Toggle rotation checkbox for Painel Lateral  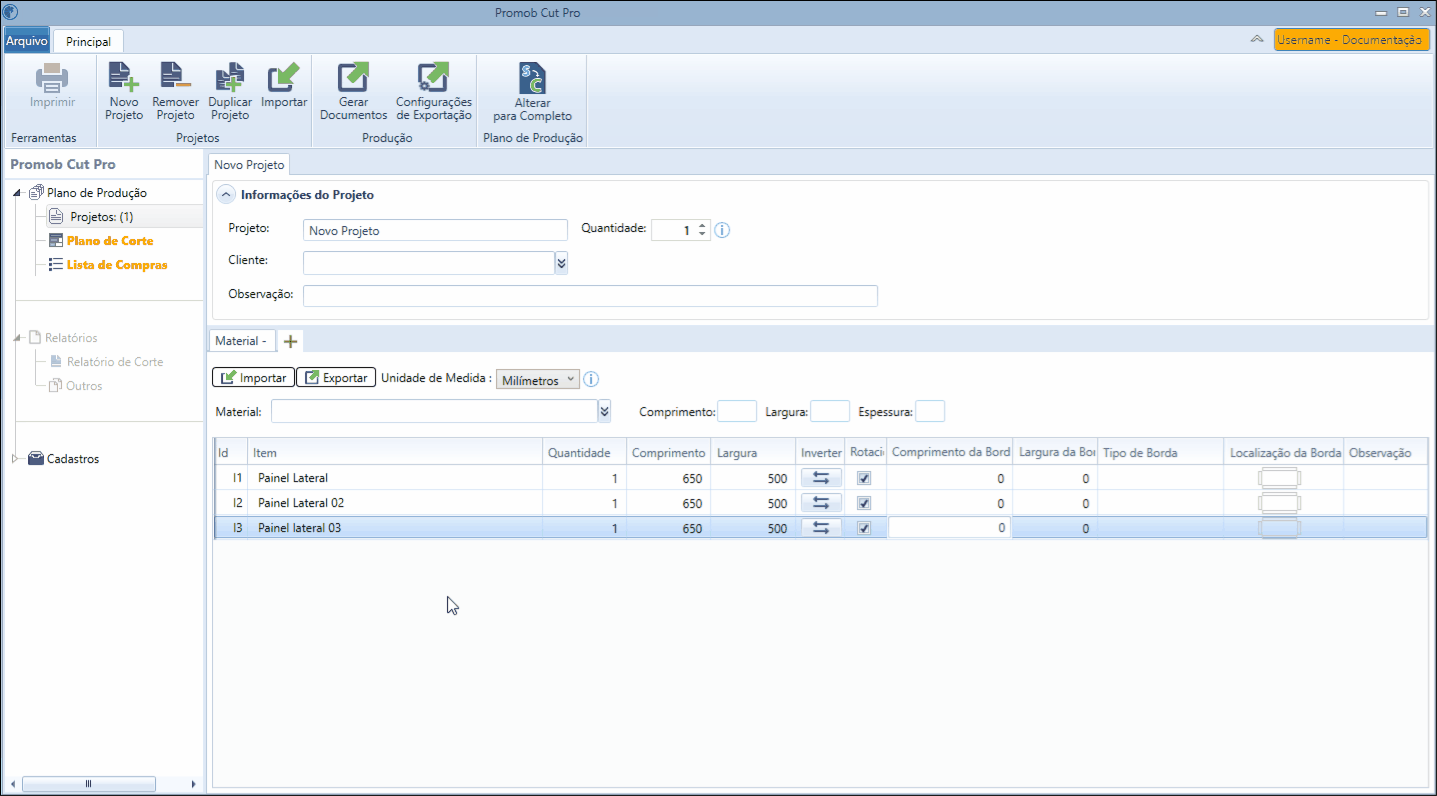(864, 478)
